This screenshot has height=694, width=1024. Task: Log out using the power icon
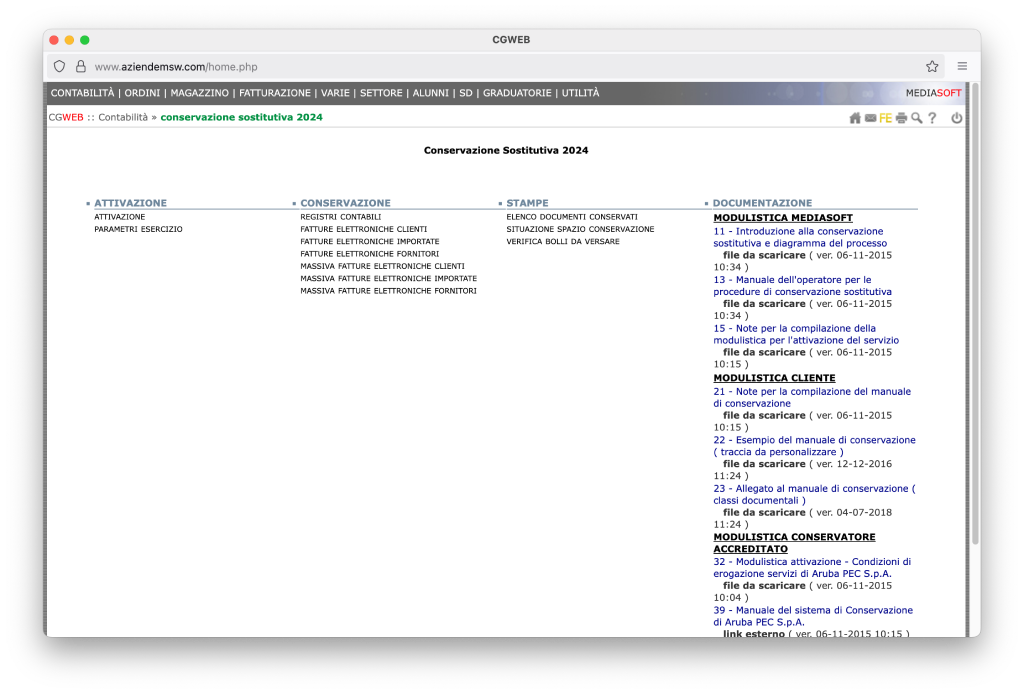[x=957, y=118]
